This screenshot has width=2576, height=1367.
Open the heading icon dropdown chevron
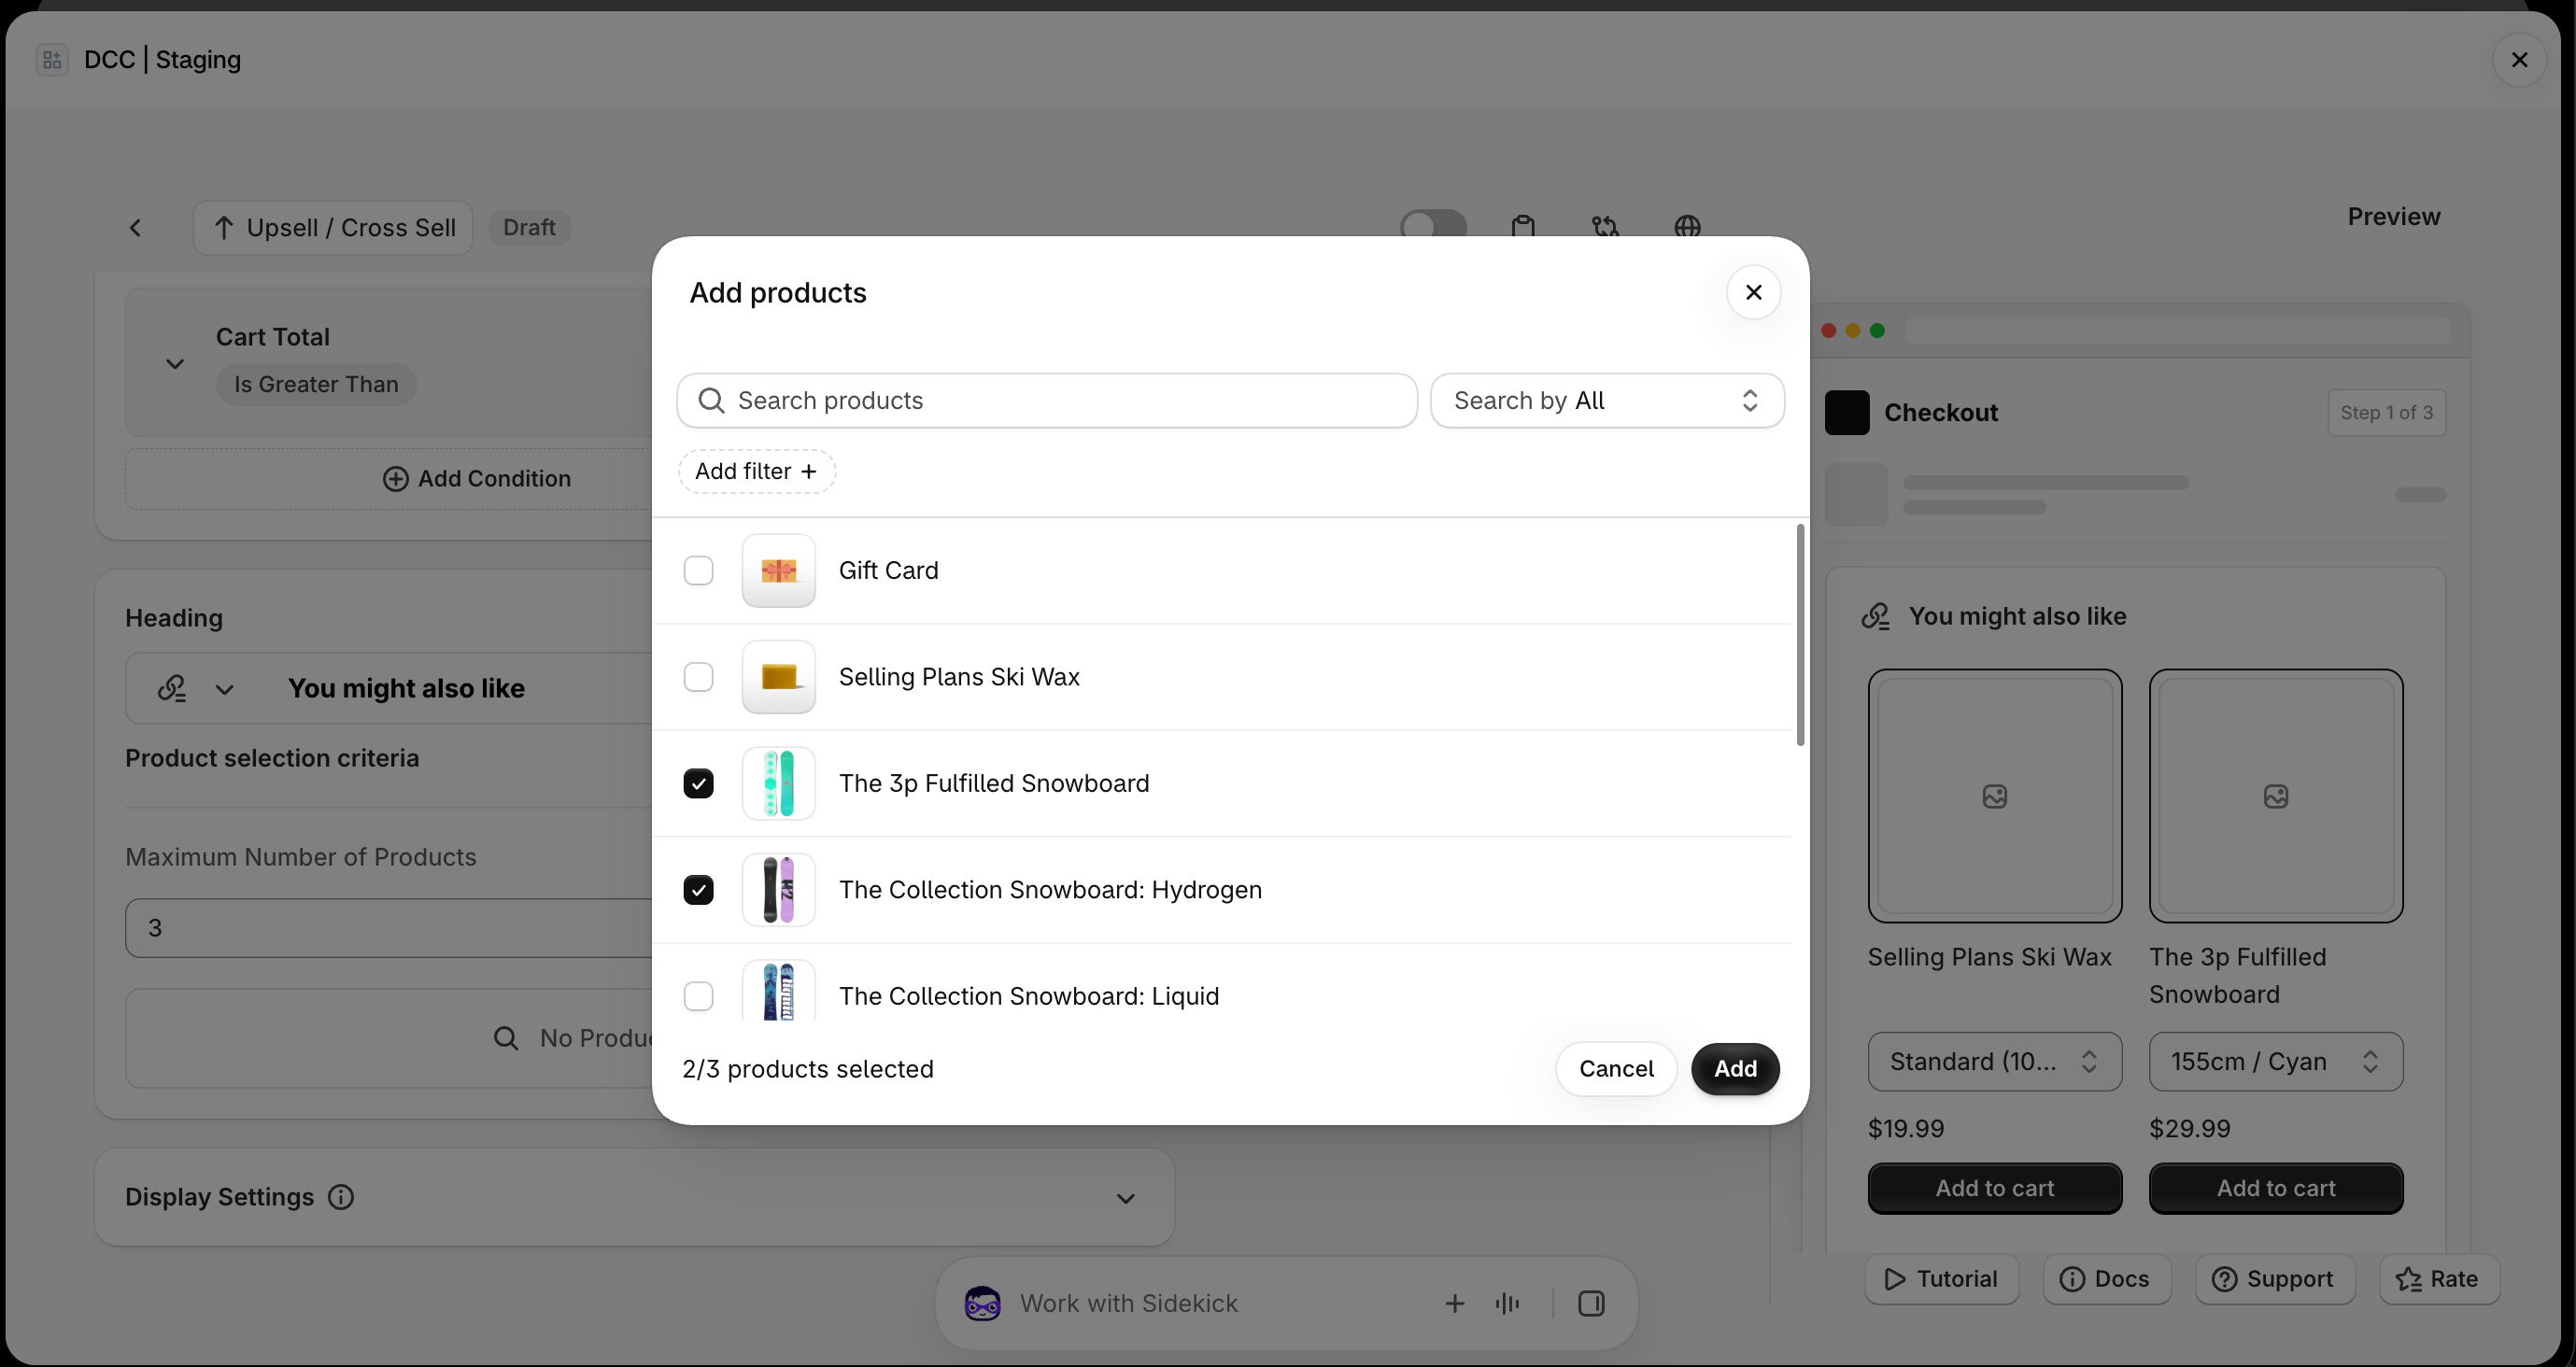(x=225, y=690)
